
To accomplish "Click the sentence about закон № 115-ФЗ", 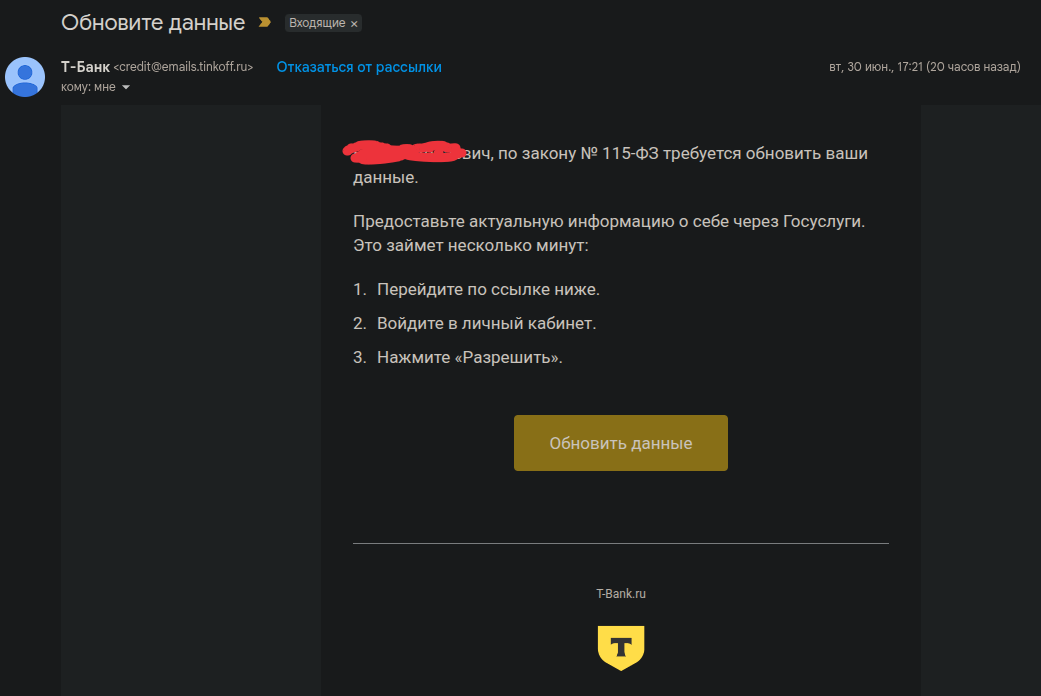I will [610, 165].
